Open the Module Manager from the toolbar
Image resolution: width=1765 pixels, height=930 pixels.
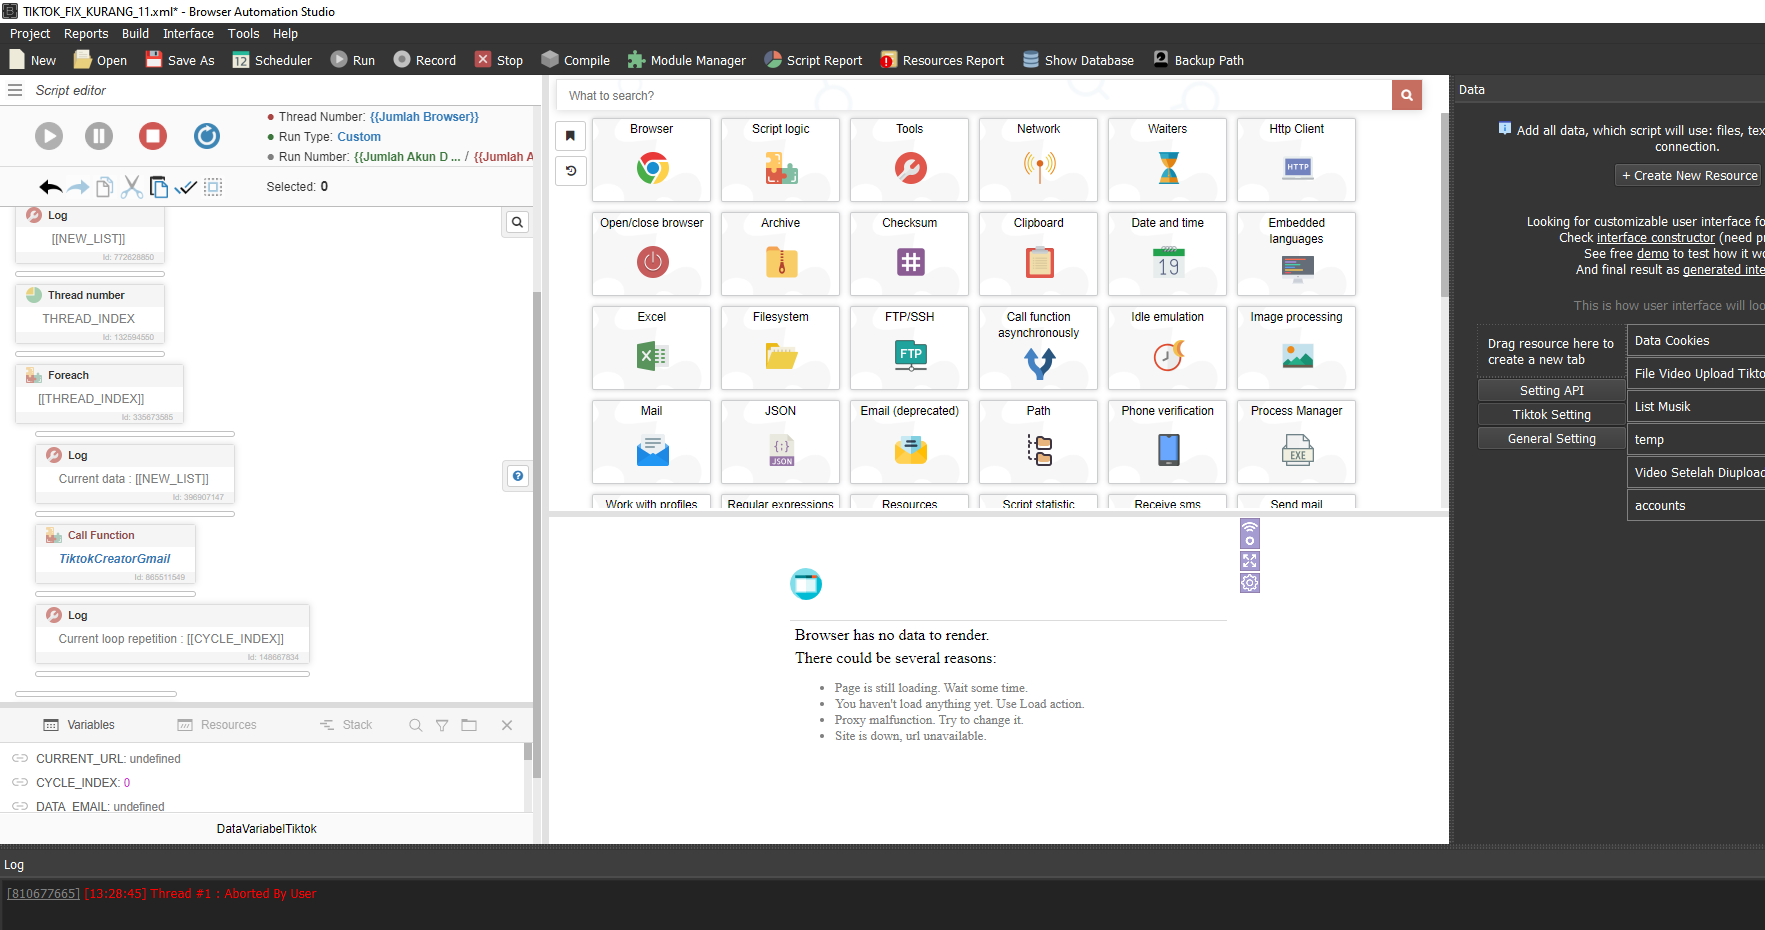click(x=686, y=60)
